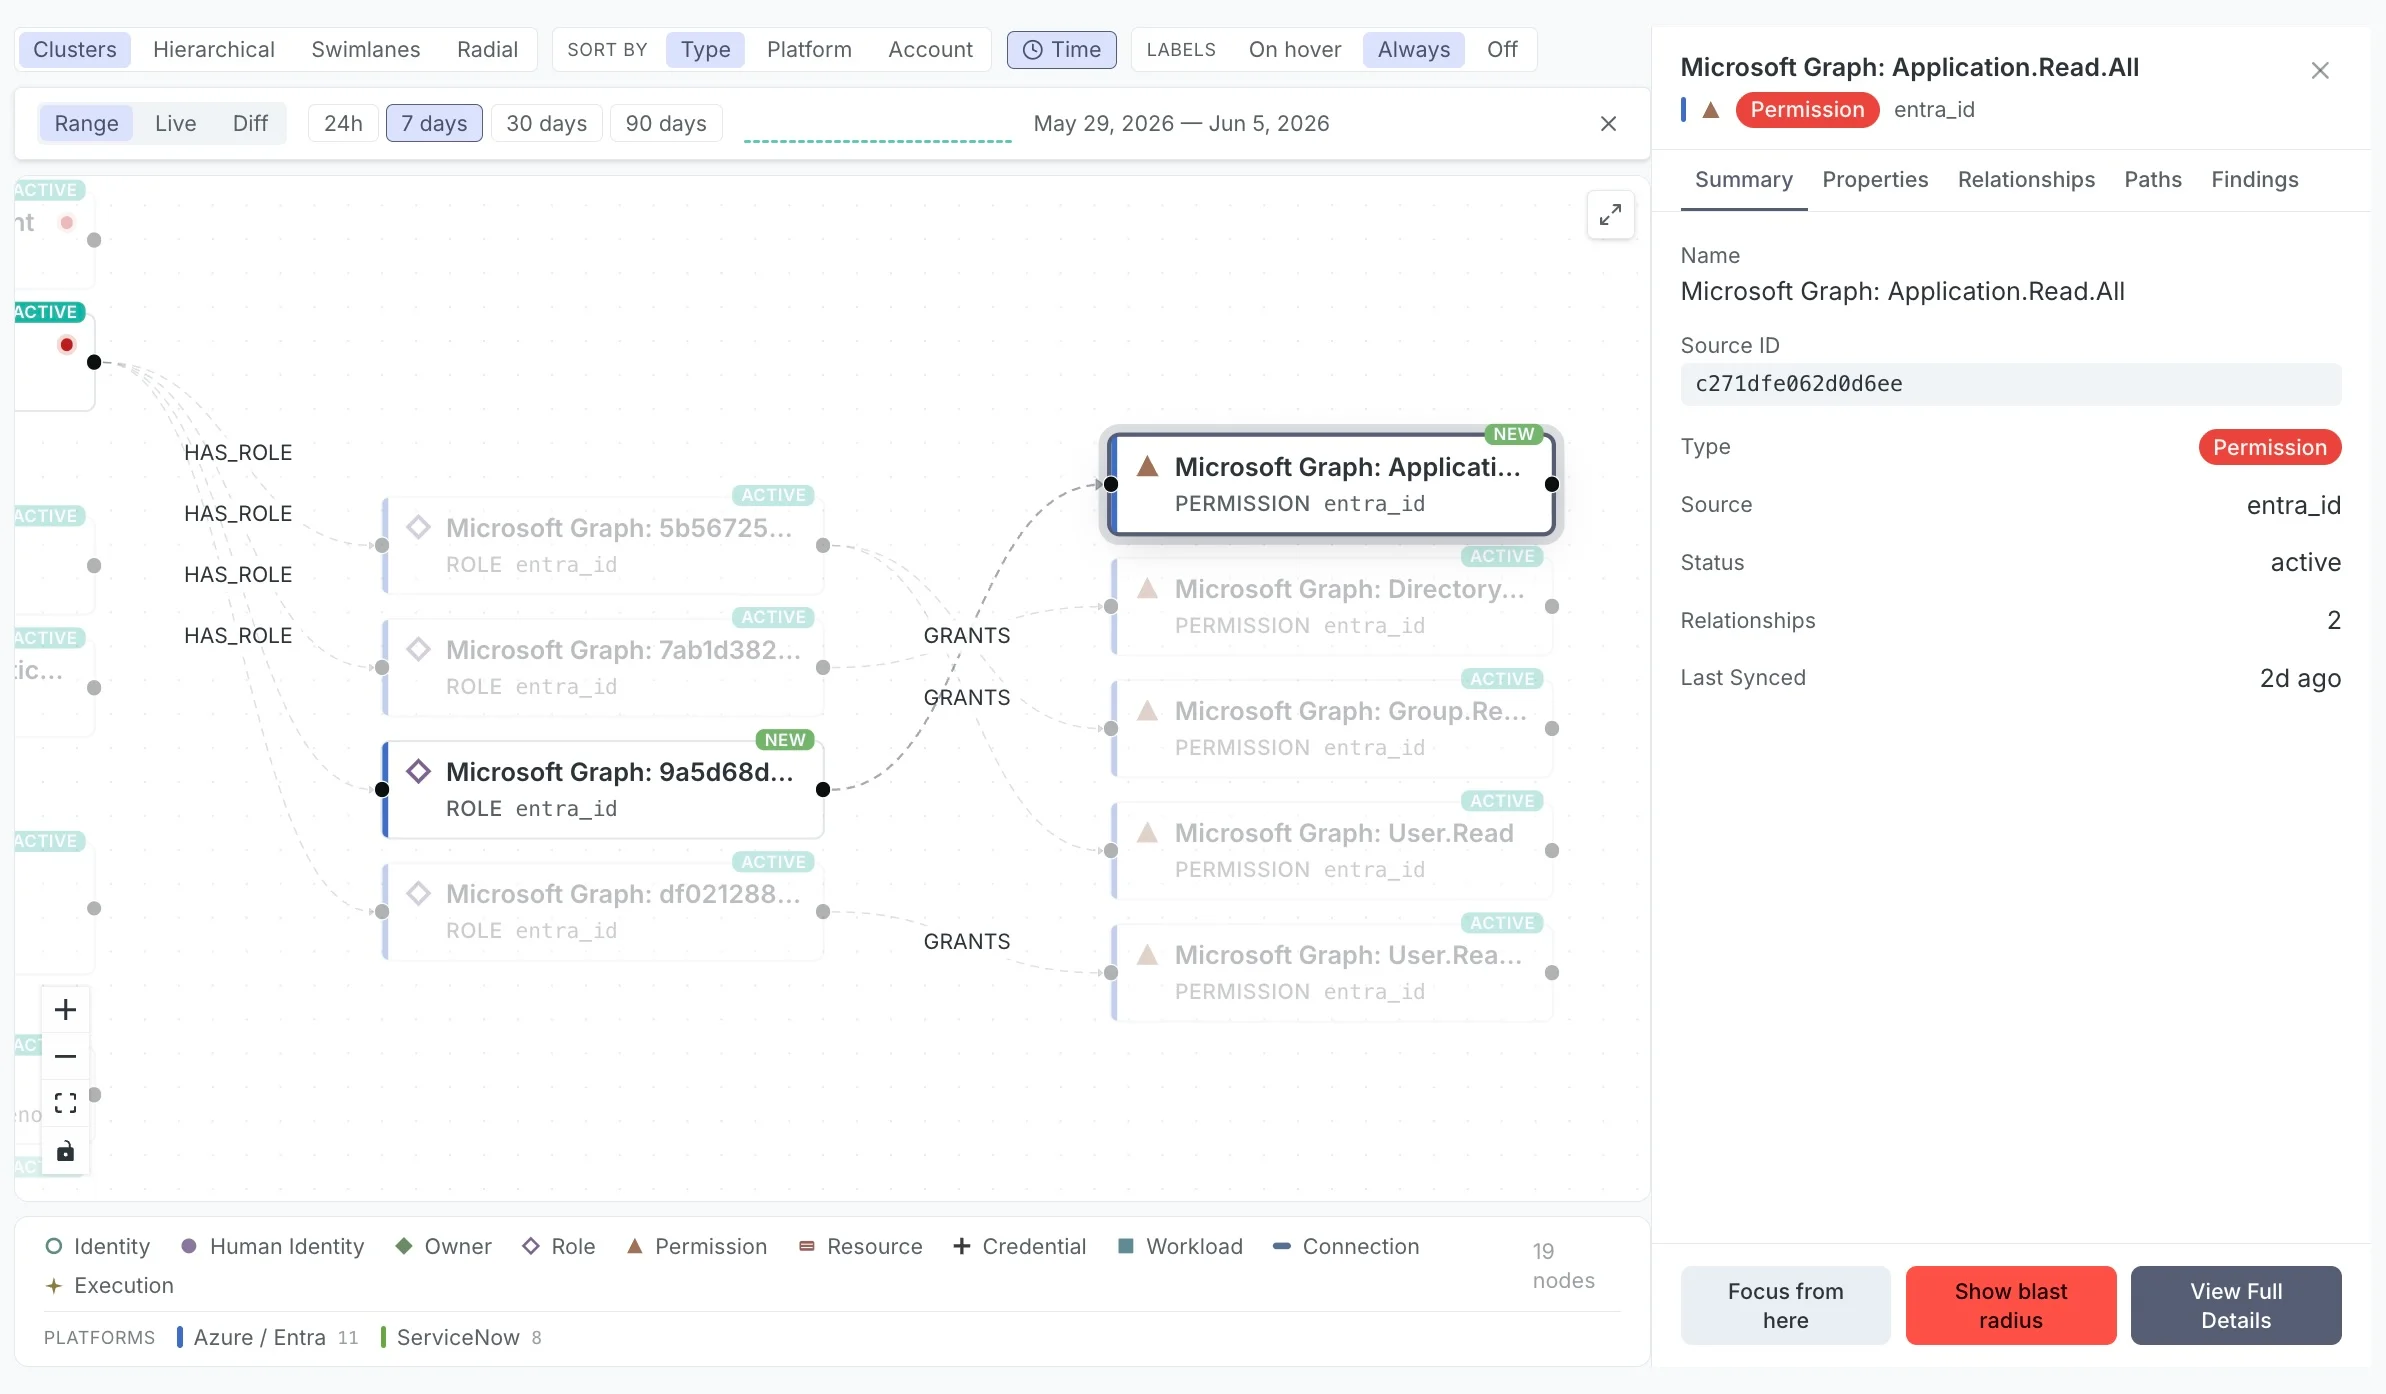Toggle the graph lock icon
The image size is (2386, 1394).
coord(65,1151)
